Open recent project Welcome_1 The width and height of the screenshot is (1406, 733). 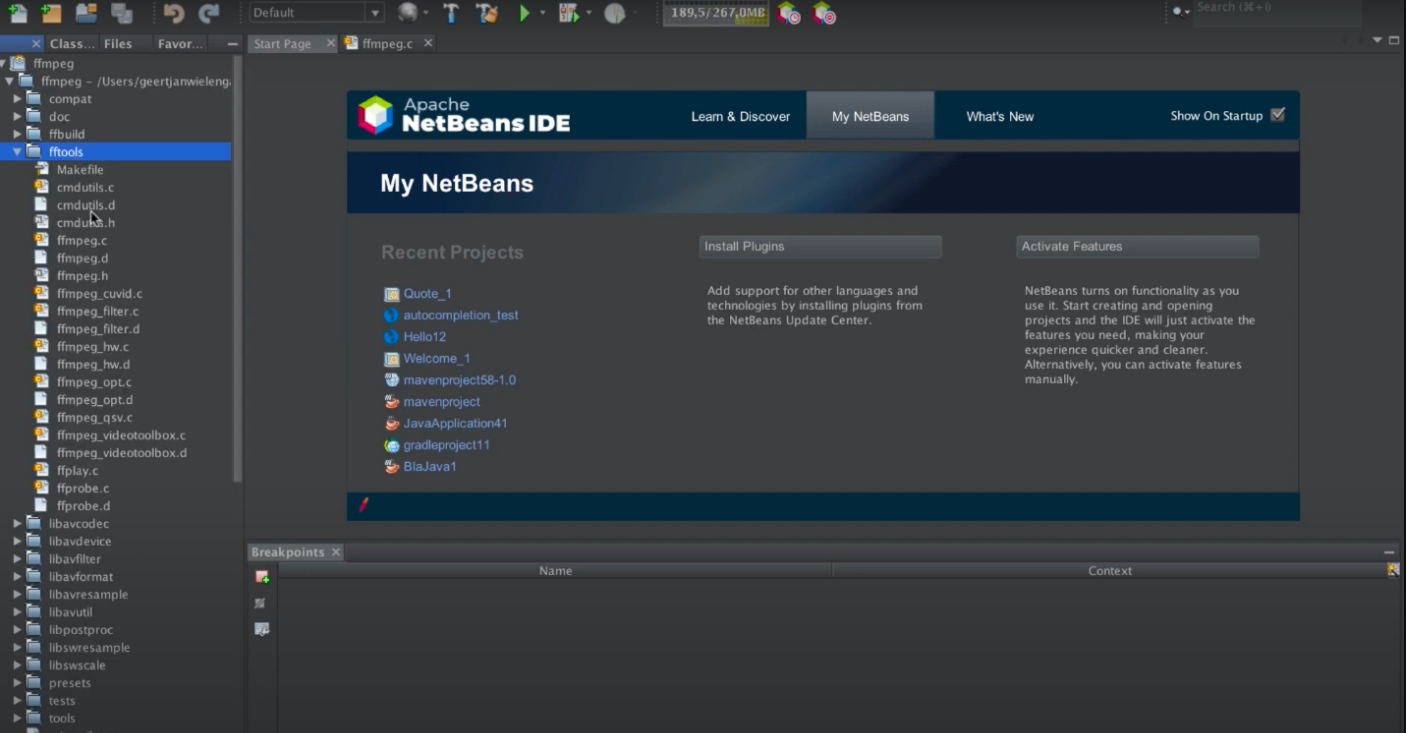click(x=437, y=359)
